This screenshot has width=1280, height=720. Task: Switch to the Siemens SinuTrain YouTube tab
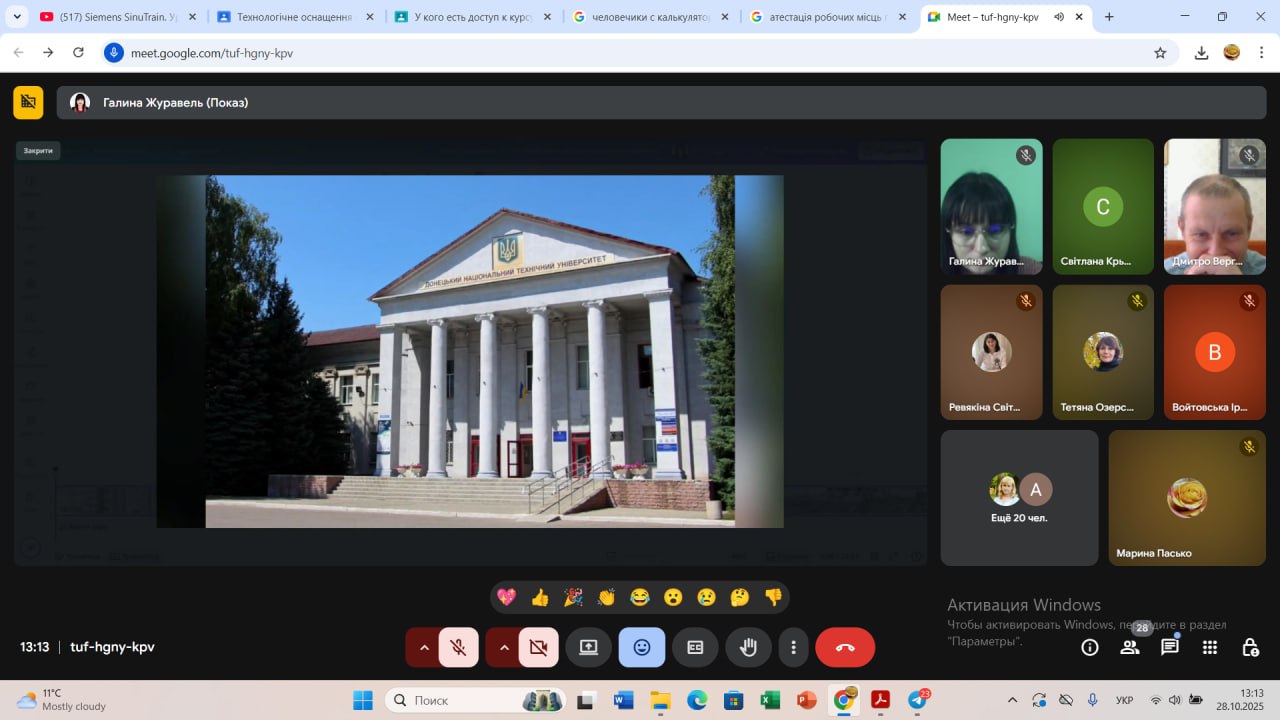(x=112, y=17)
